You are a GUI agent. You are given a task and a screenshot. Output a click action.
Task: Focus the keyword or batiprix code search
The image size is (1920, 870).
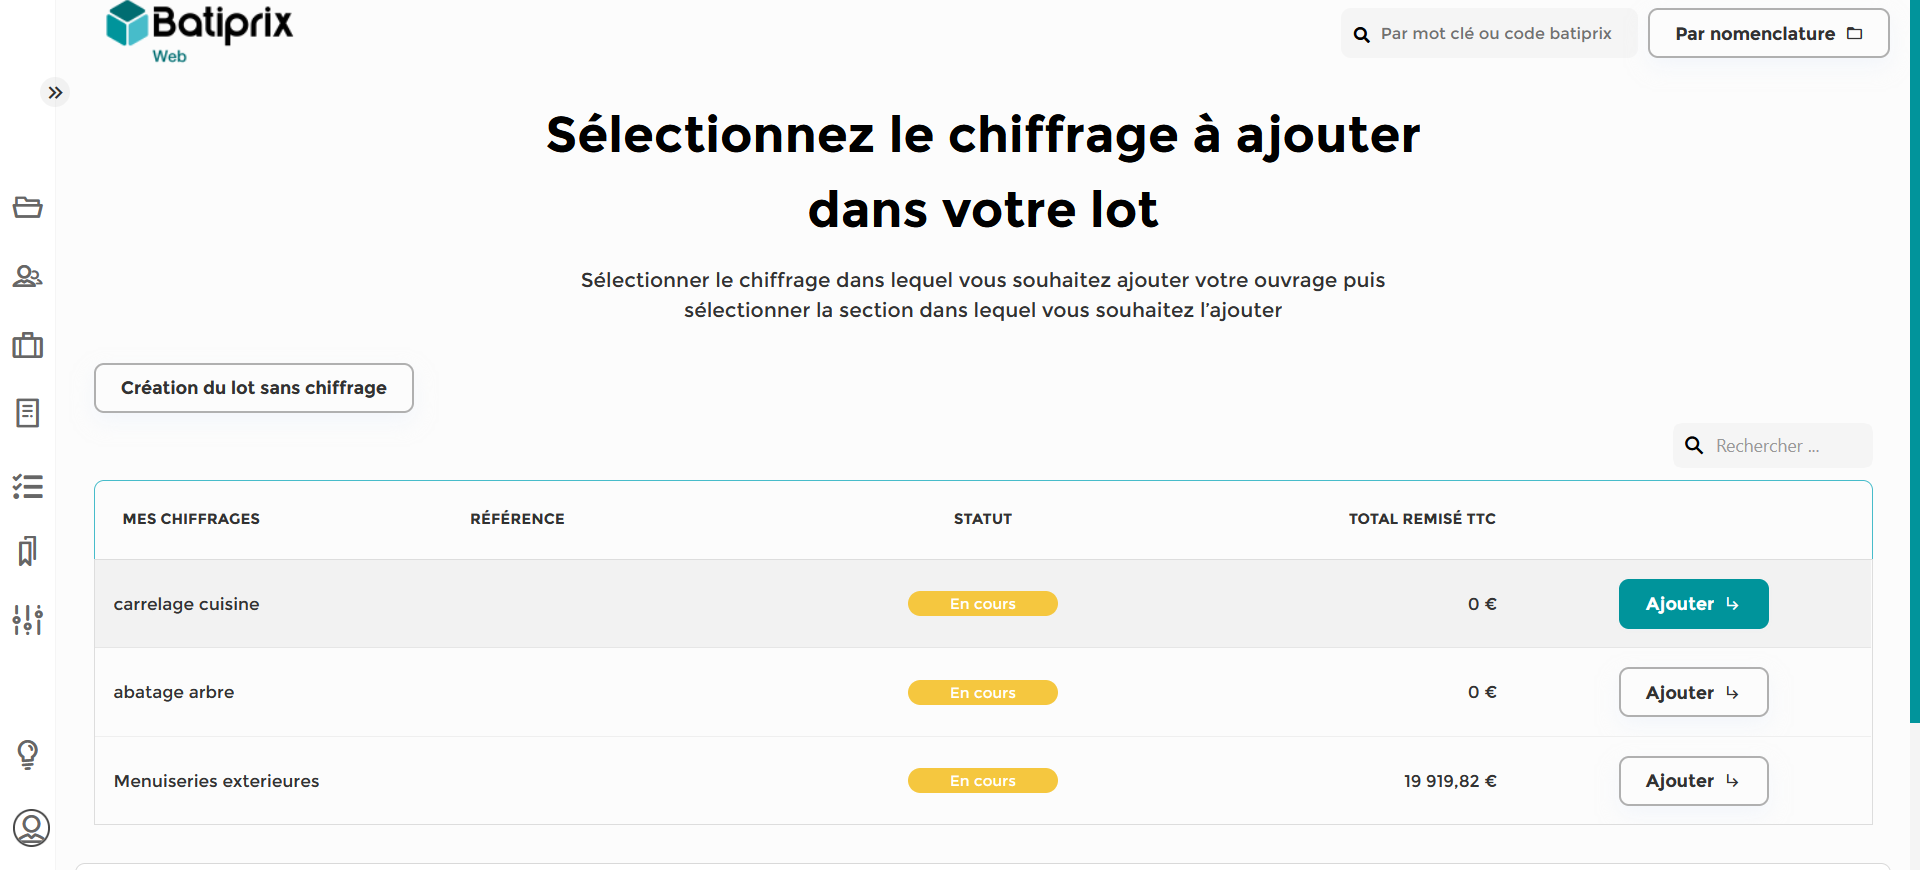click(1488, 34)
